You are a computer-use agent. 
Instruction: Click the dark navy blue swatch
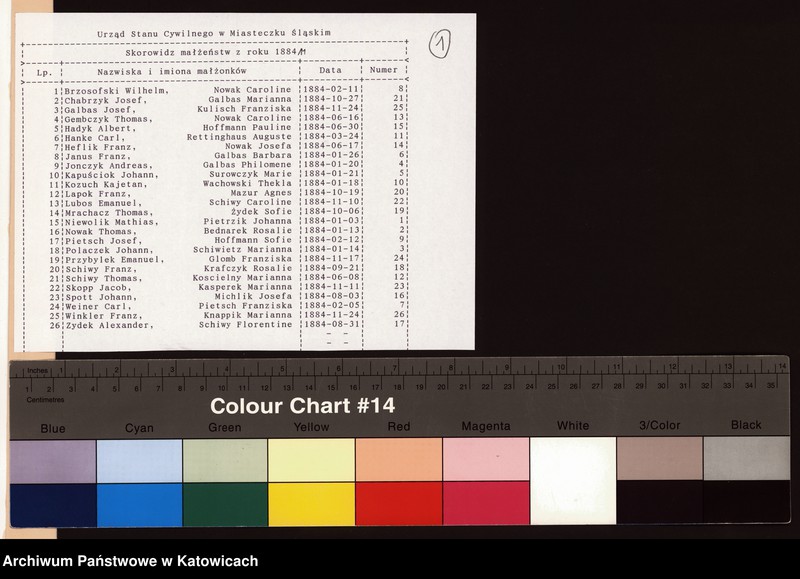point(53,505)
